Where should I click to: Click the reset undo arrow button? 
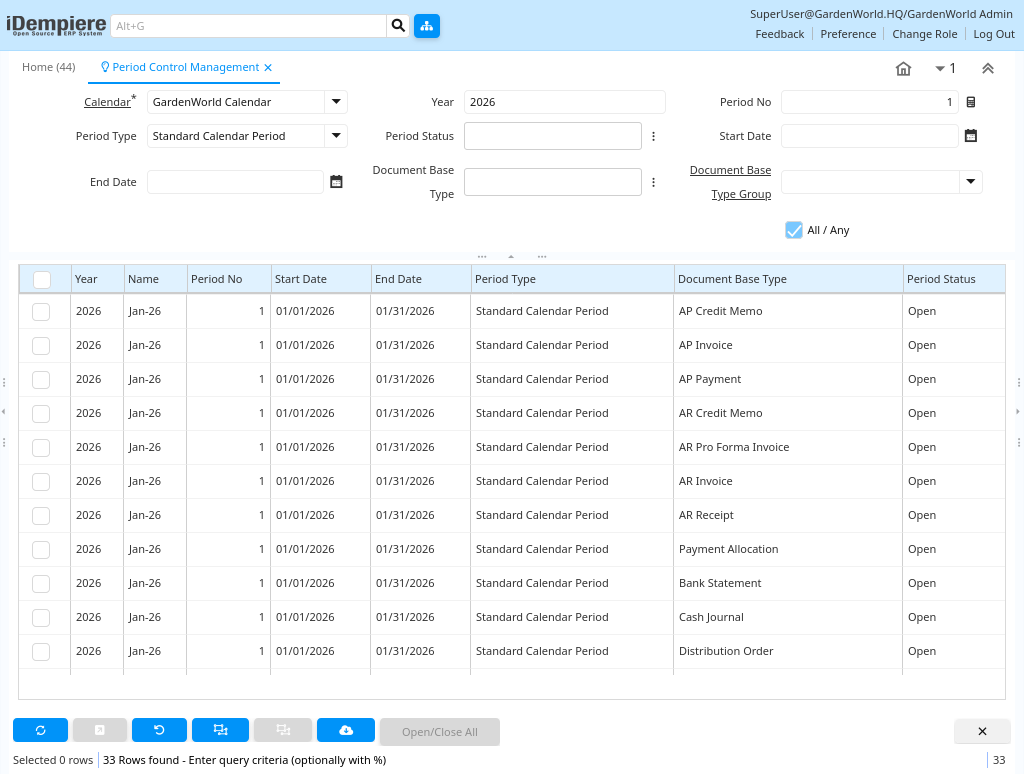pos(159,731)
